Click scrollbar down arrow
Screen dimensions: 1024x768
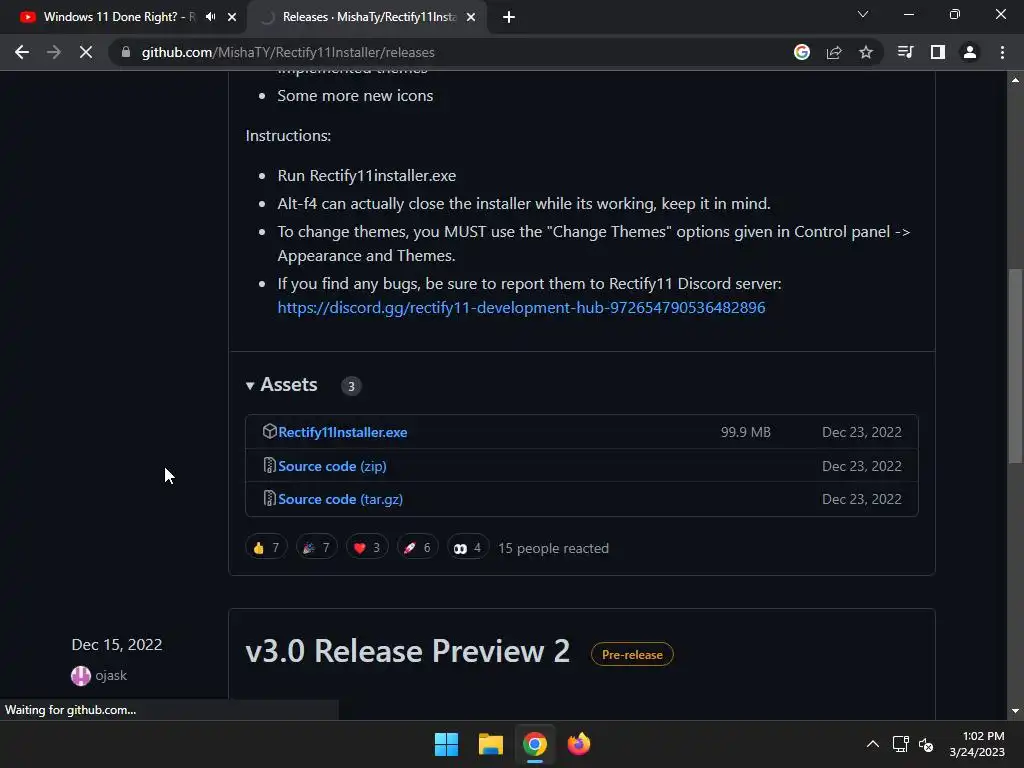(x=1015, y=711)
